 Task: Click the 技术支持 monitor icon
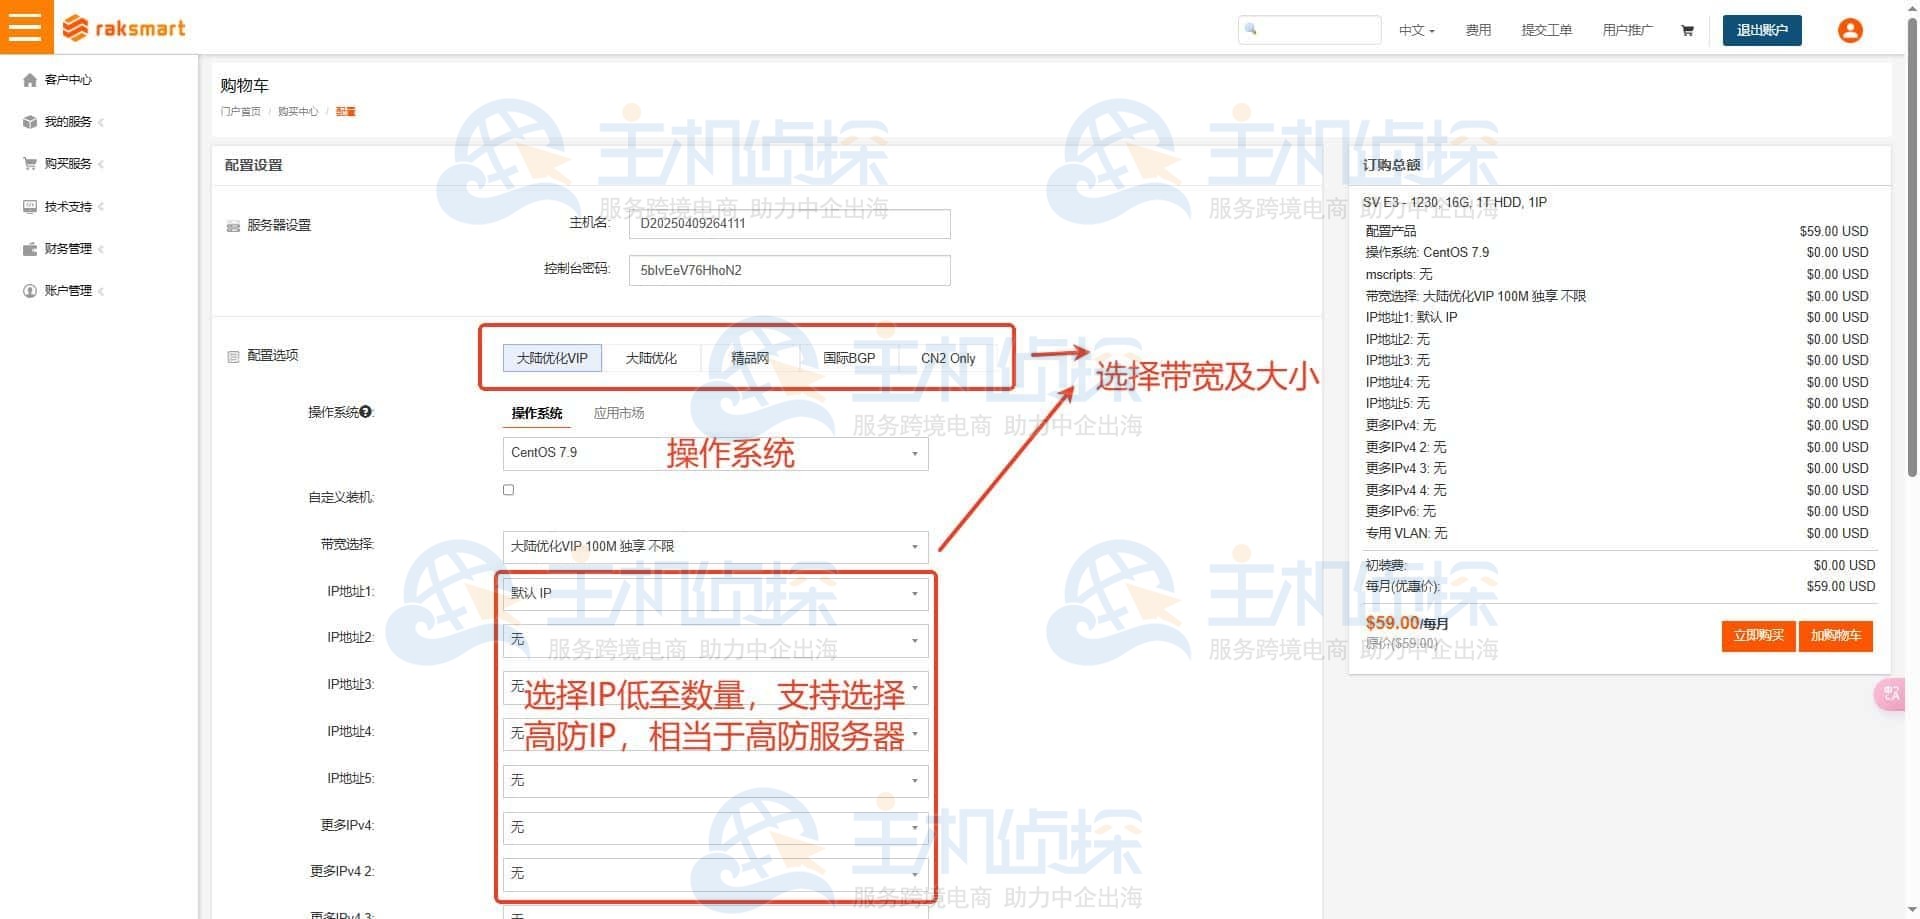[29, 206]
